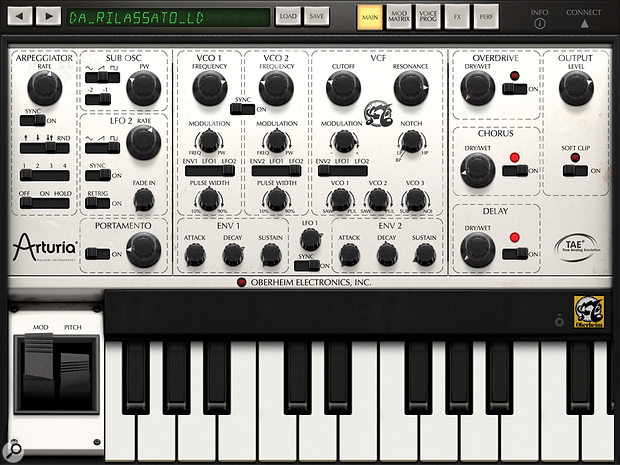620x465 pixels.
Task: Click the Chorus DRY/WET knob
Action: coord(478,170)
